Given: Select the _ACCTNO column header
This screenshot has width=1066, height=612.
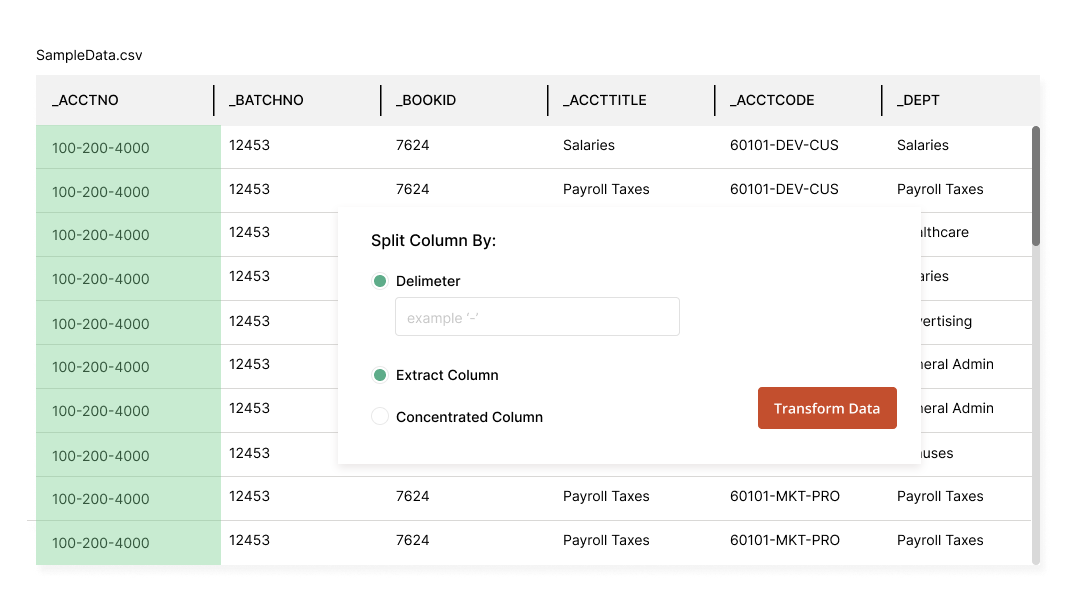Looking at the screenshot, I should [85, 100].
